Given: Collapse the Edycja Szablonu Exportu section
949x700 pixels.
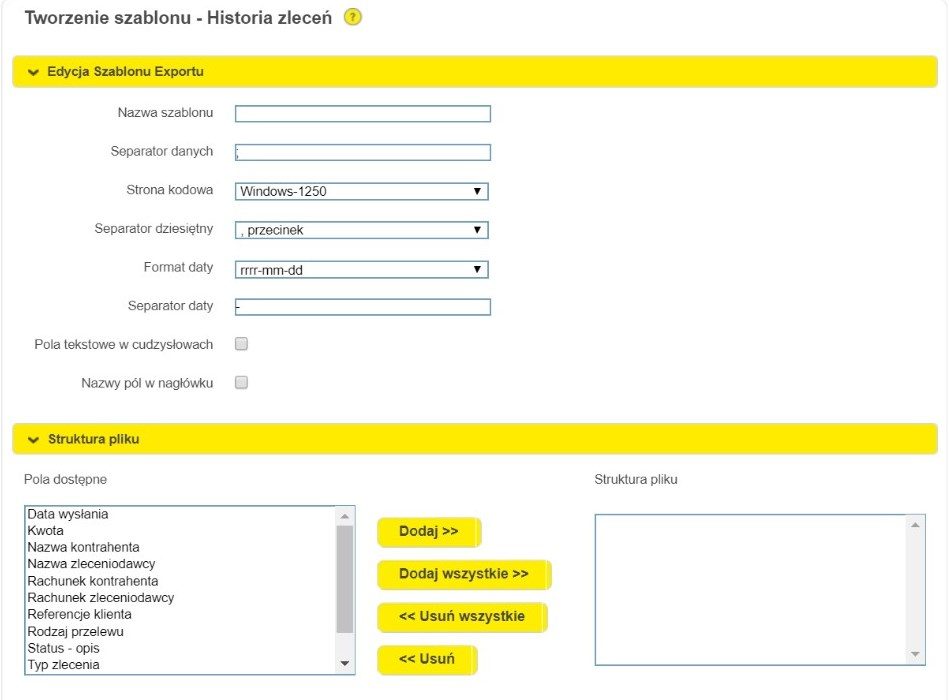Looking at the screenshot, I should coord(34,72).
